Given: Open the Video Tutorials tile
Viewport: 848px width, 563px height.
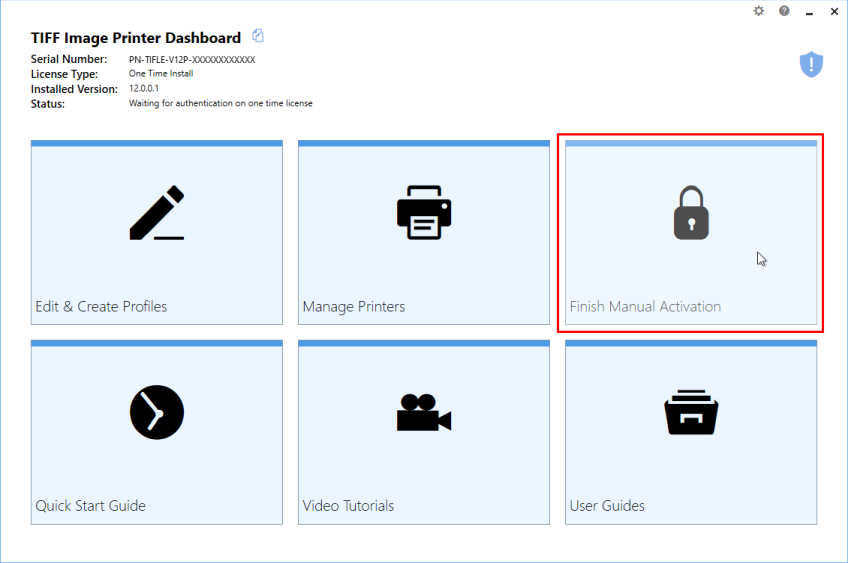Looking at the screenshot, I should pyautogui.click(x=423, y=432).
